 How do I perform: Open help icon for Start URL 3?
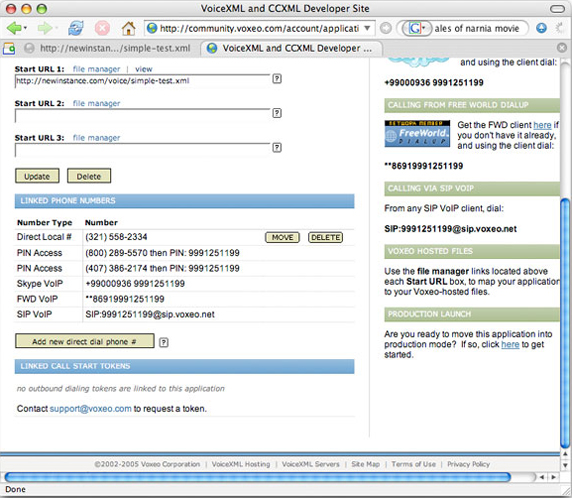tap(277, 147)
